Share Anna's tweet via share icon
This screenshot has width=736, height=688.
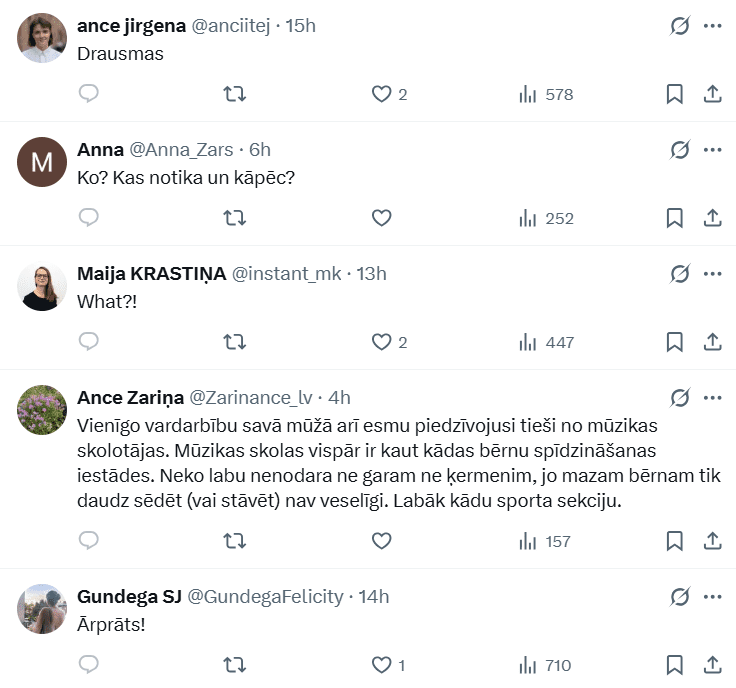[x=713, y=218]
